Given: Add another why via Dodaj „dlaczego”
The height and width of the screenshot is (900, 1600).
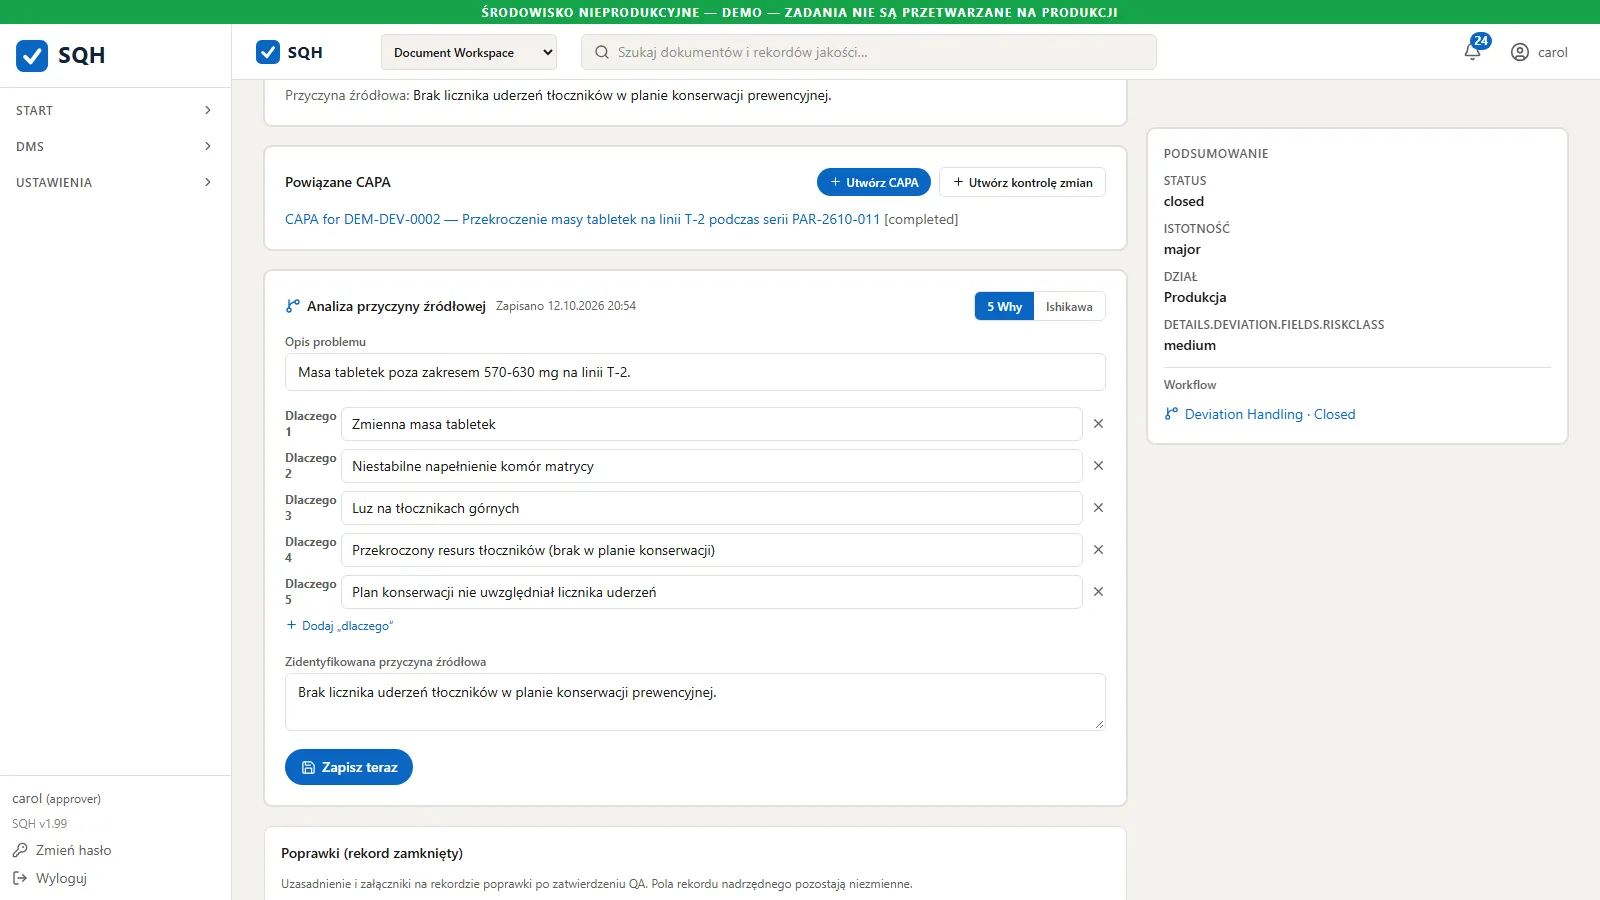Looking at the screenshot, I should [340, 626].
